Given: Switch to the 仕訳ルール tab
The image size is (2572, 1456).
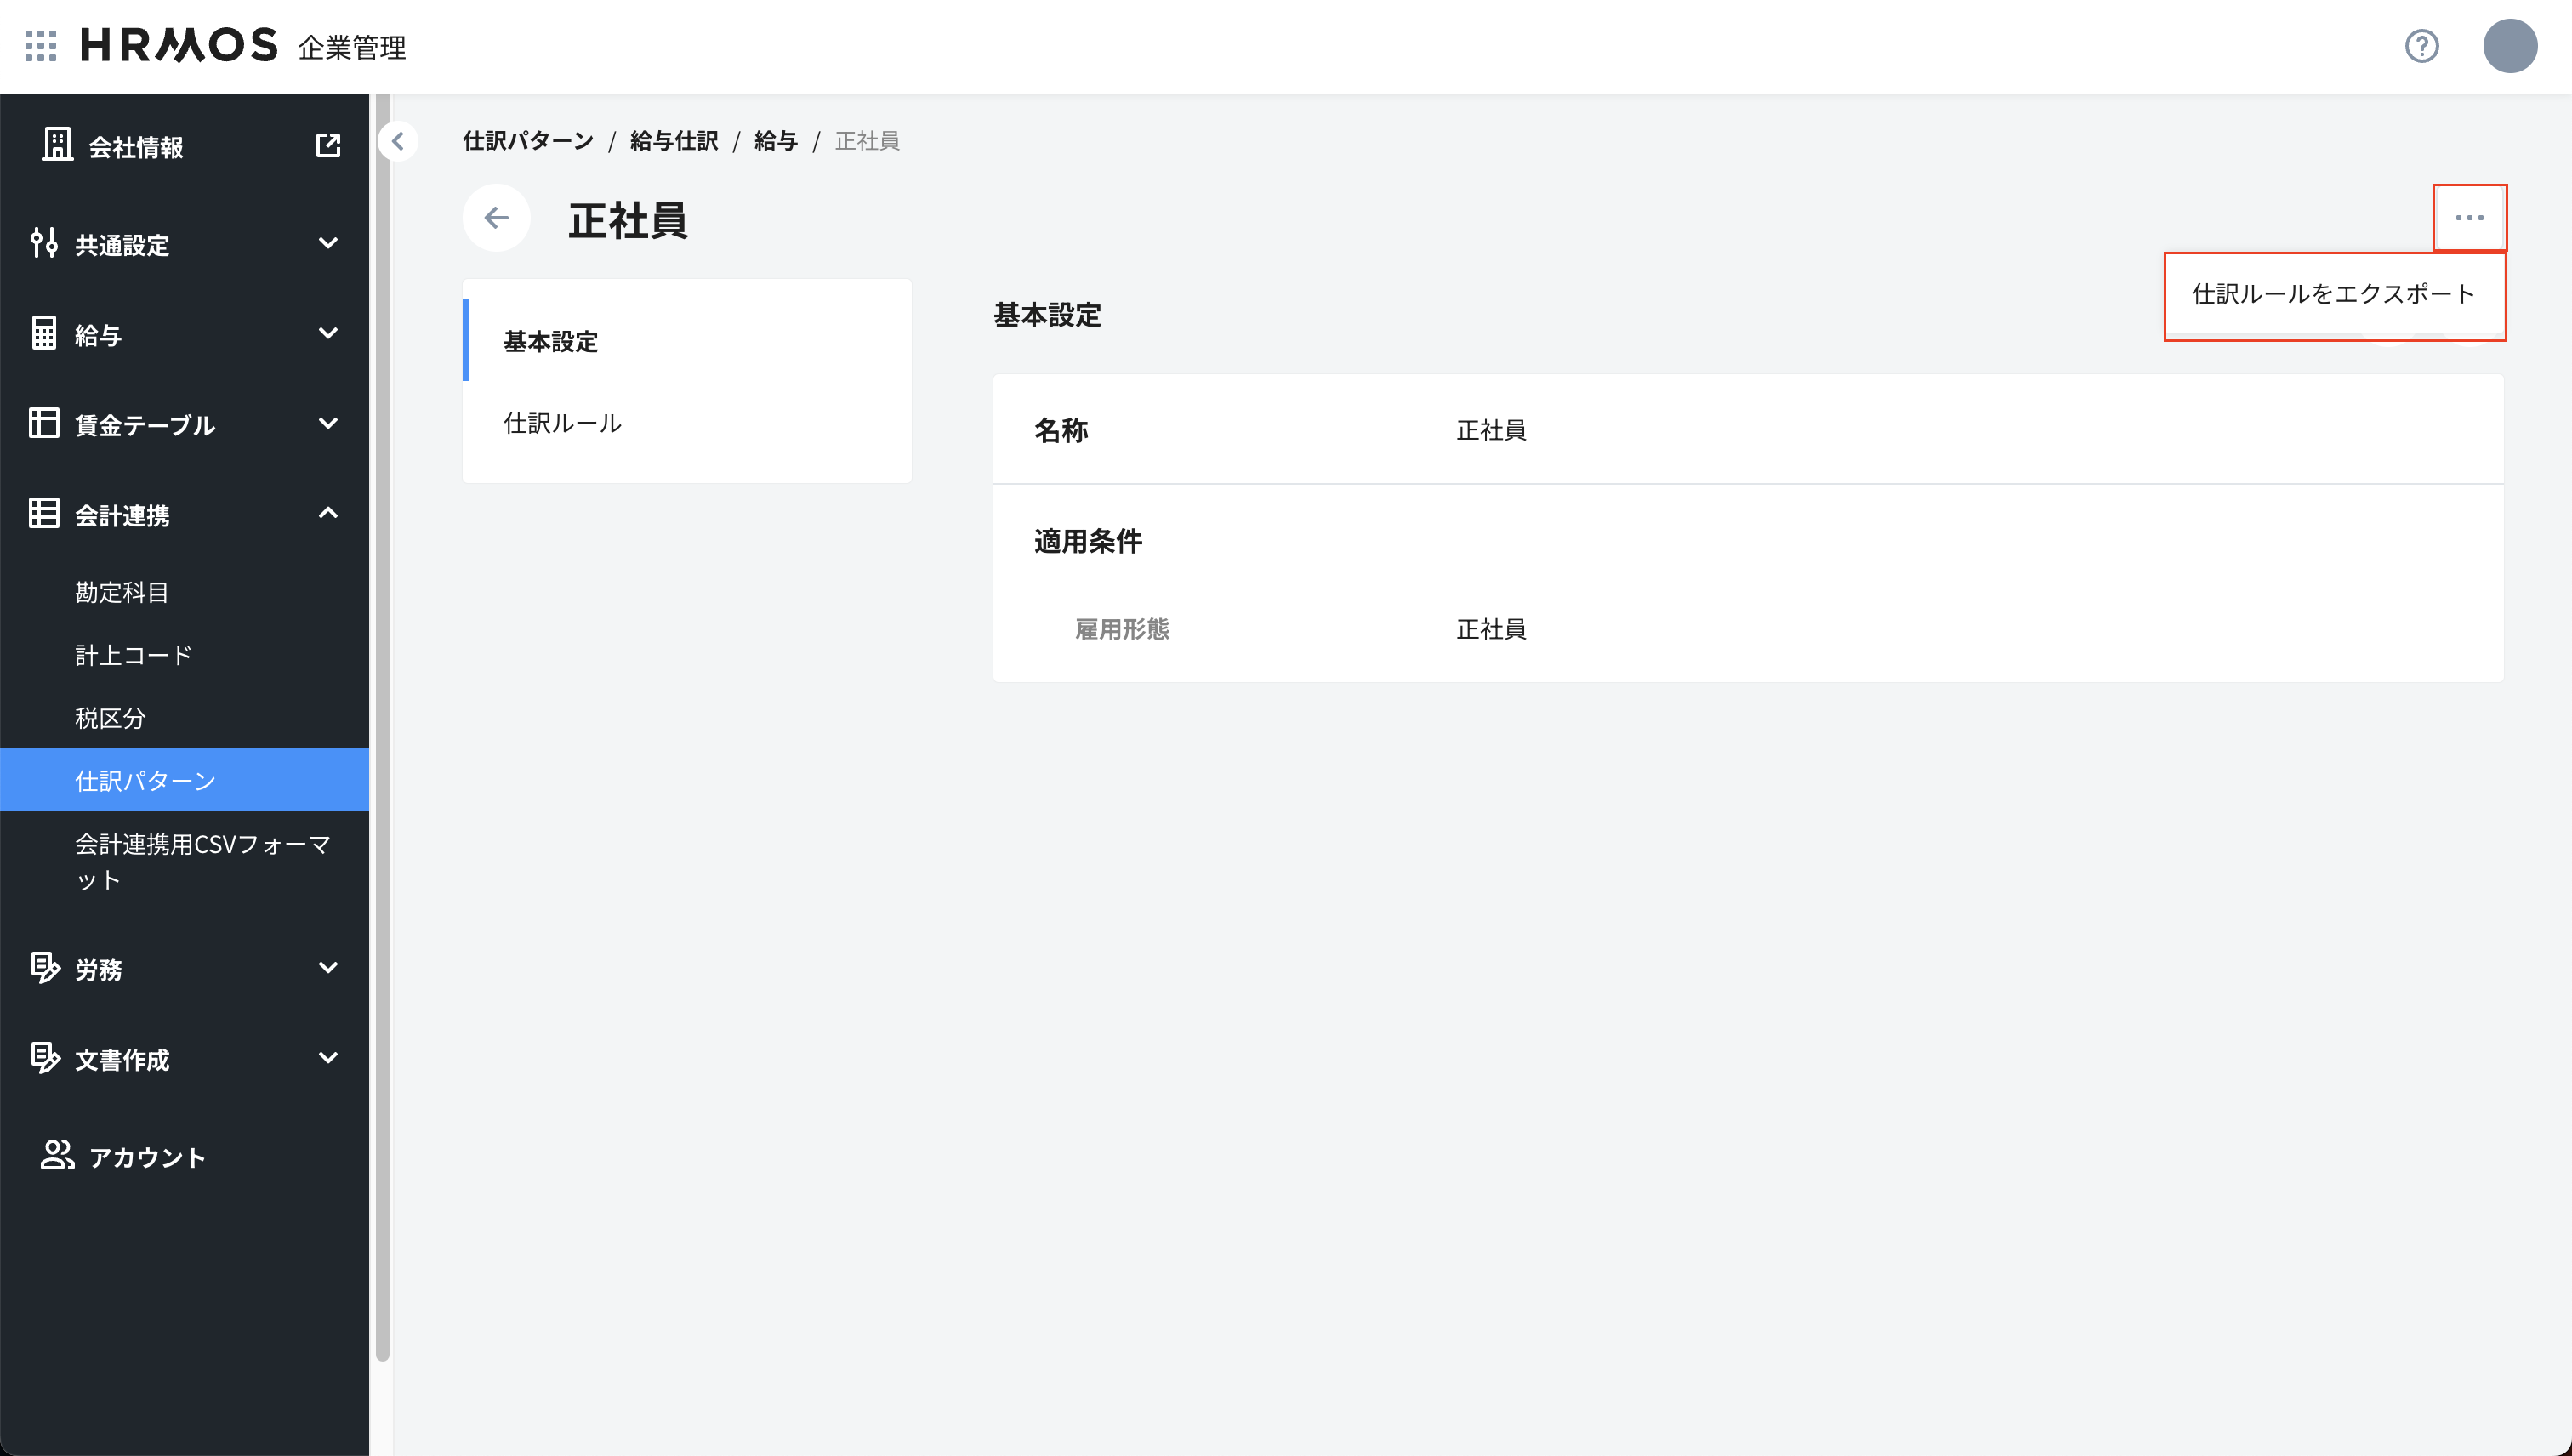Looking at the screenshot, I should (562, 422).
